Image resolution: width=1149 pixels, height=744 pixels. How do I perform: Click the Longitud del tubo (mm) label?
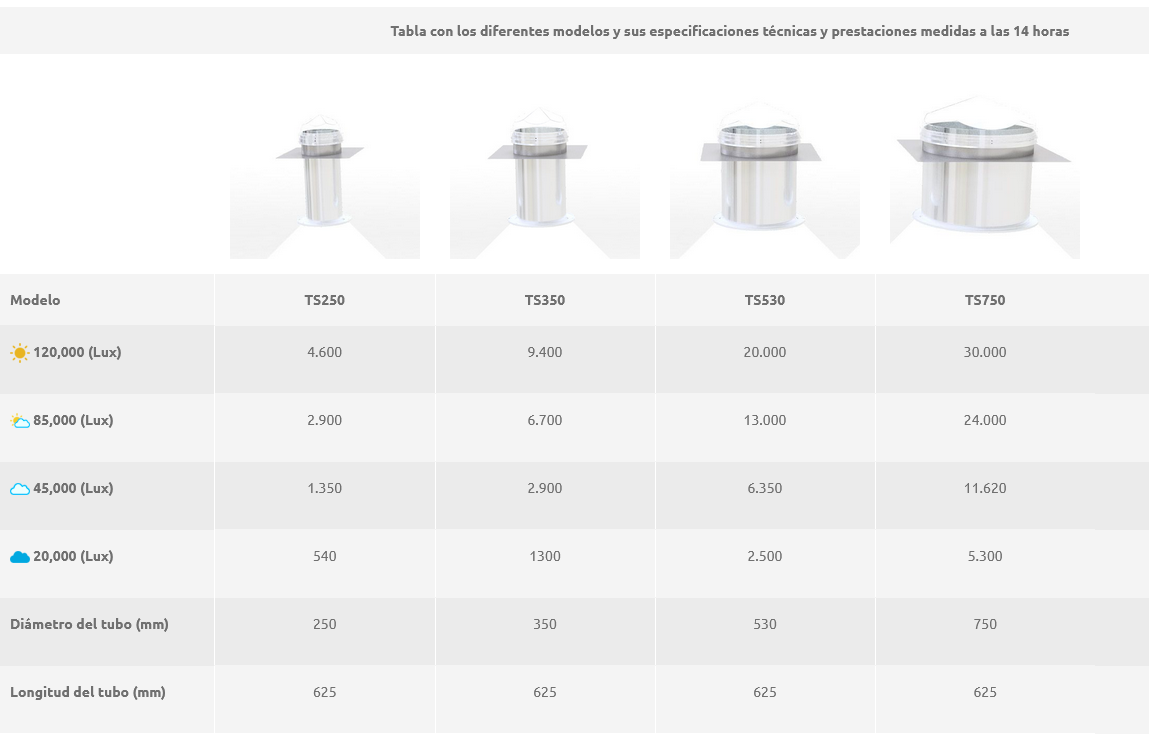(x=88, y=692)
